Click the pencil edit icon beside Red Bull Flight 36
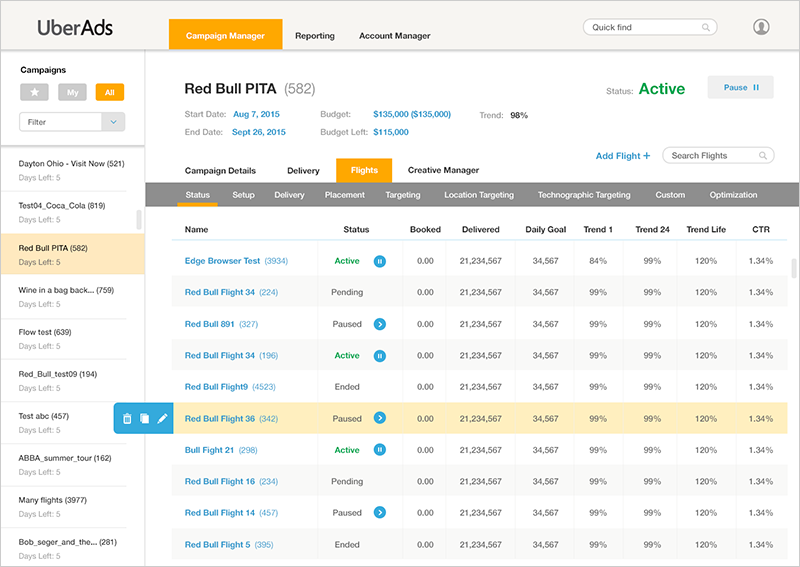 162,418
